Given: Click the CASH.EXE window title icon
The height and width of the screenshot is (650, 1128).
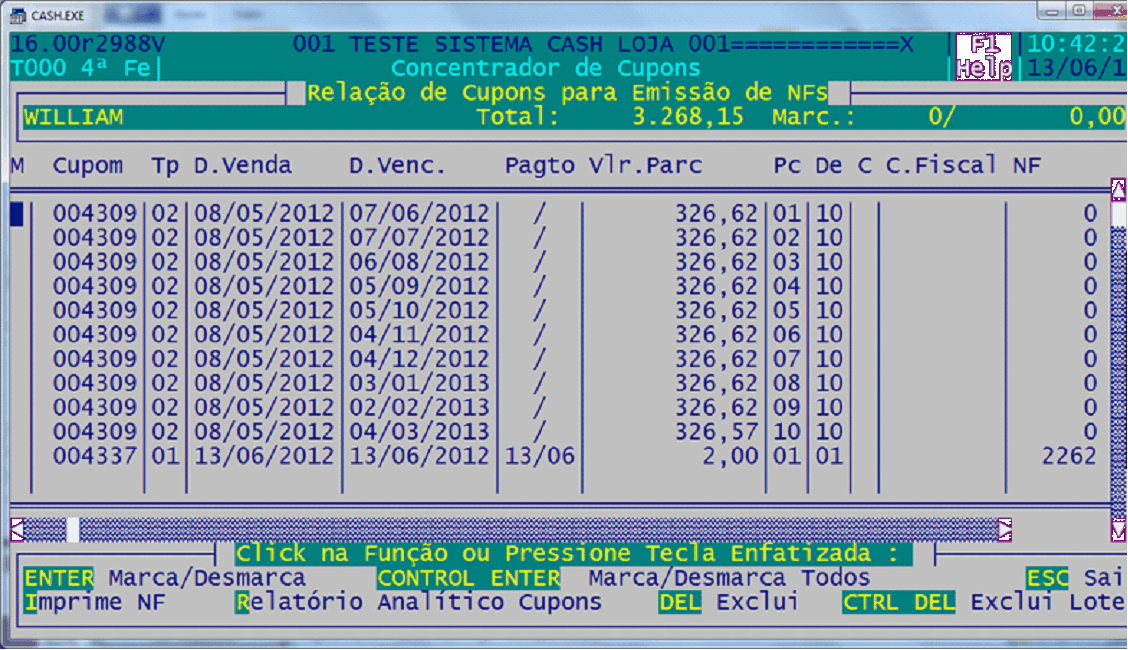Looking at the screenshot, I should [x=17, y=15].
